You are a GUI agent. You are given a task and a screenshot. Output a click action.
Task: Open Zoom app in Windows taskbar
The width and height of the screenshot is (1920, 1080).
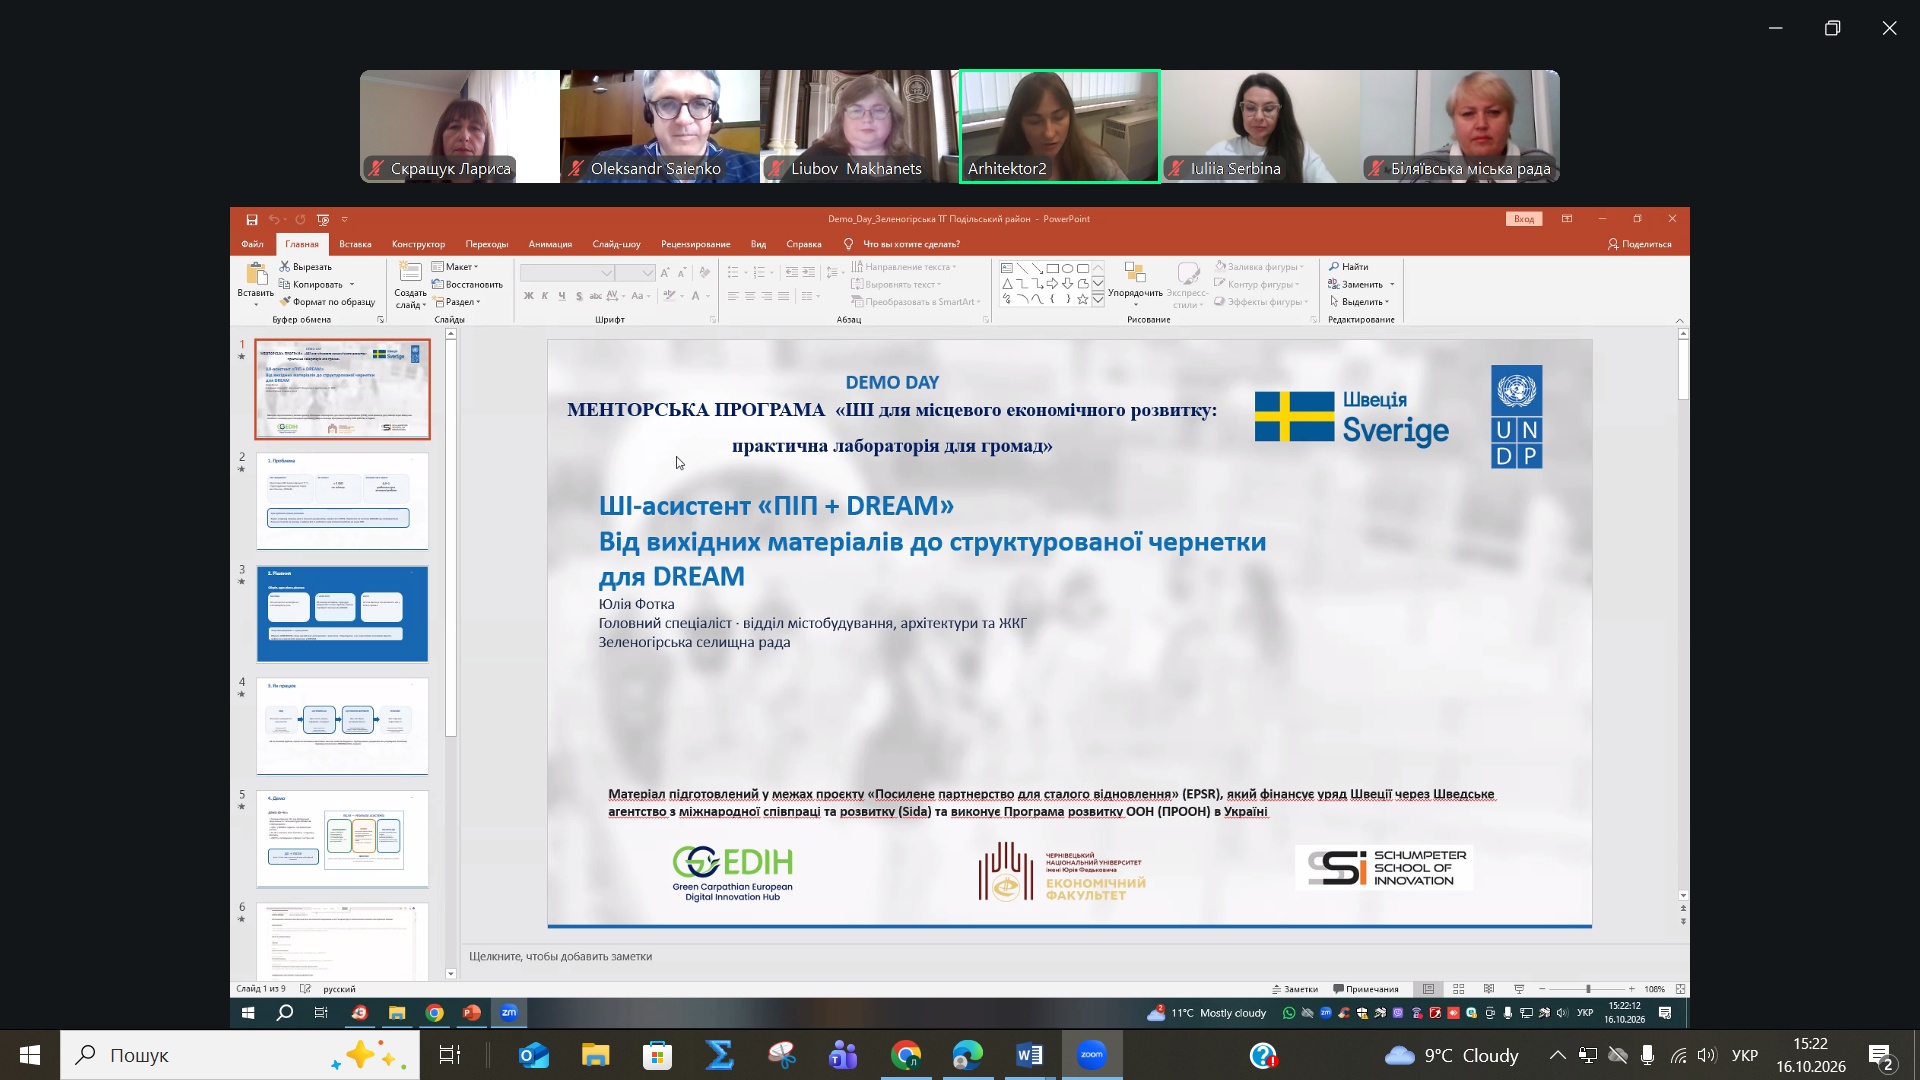(x=1092, y=1055)
